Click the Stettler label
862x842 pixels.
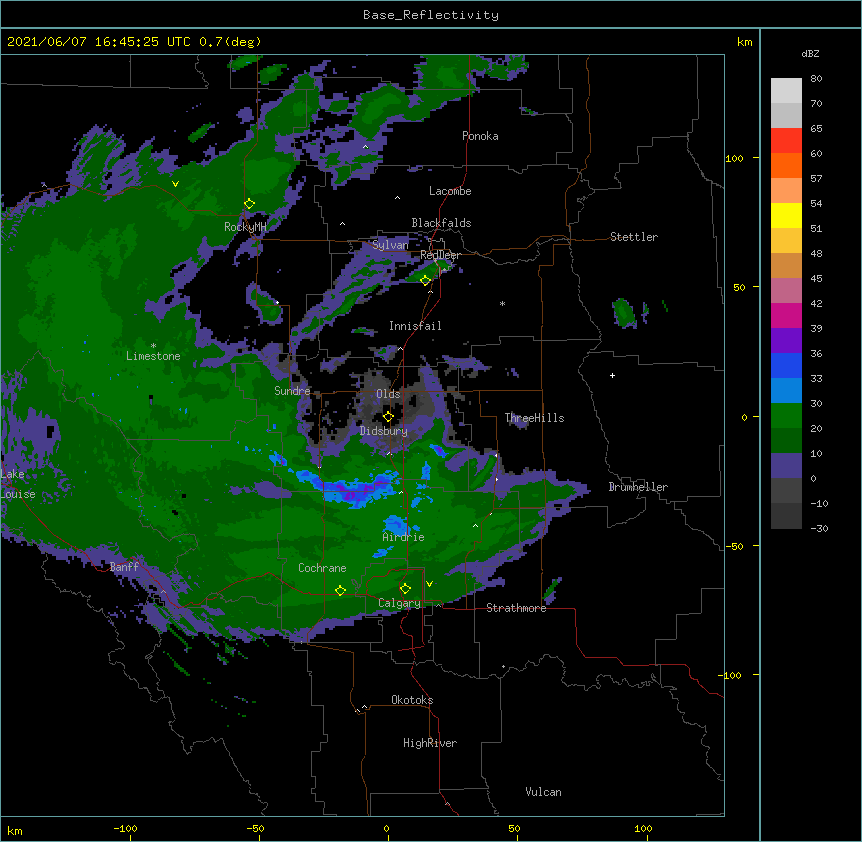[x=634, y=237]
